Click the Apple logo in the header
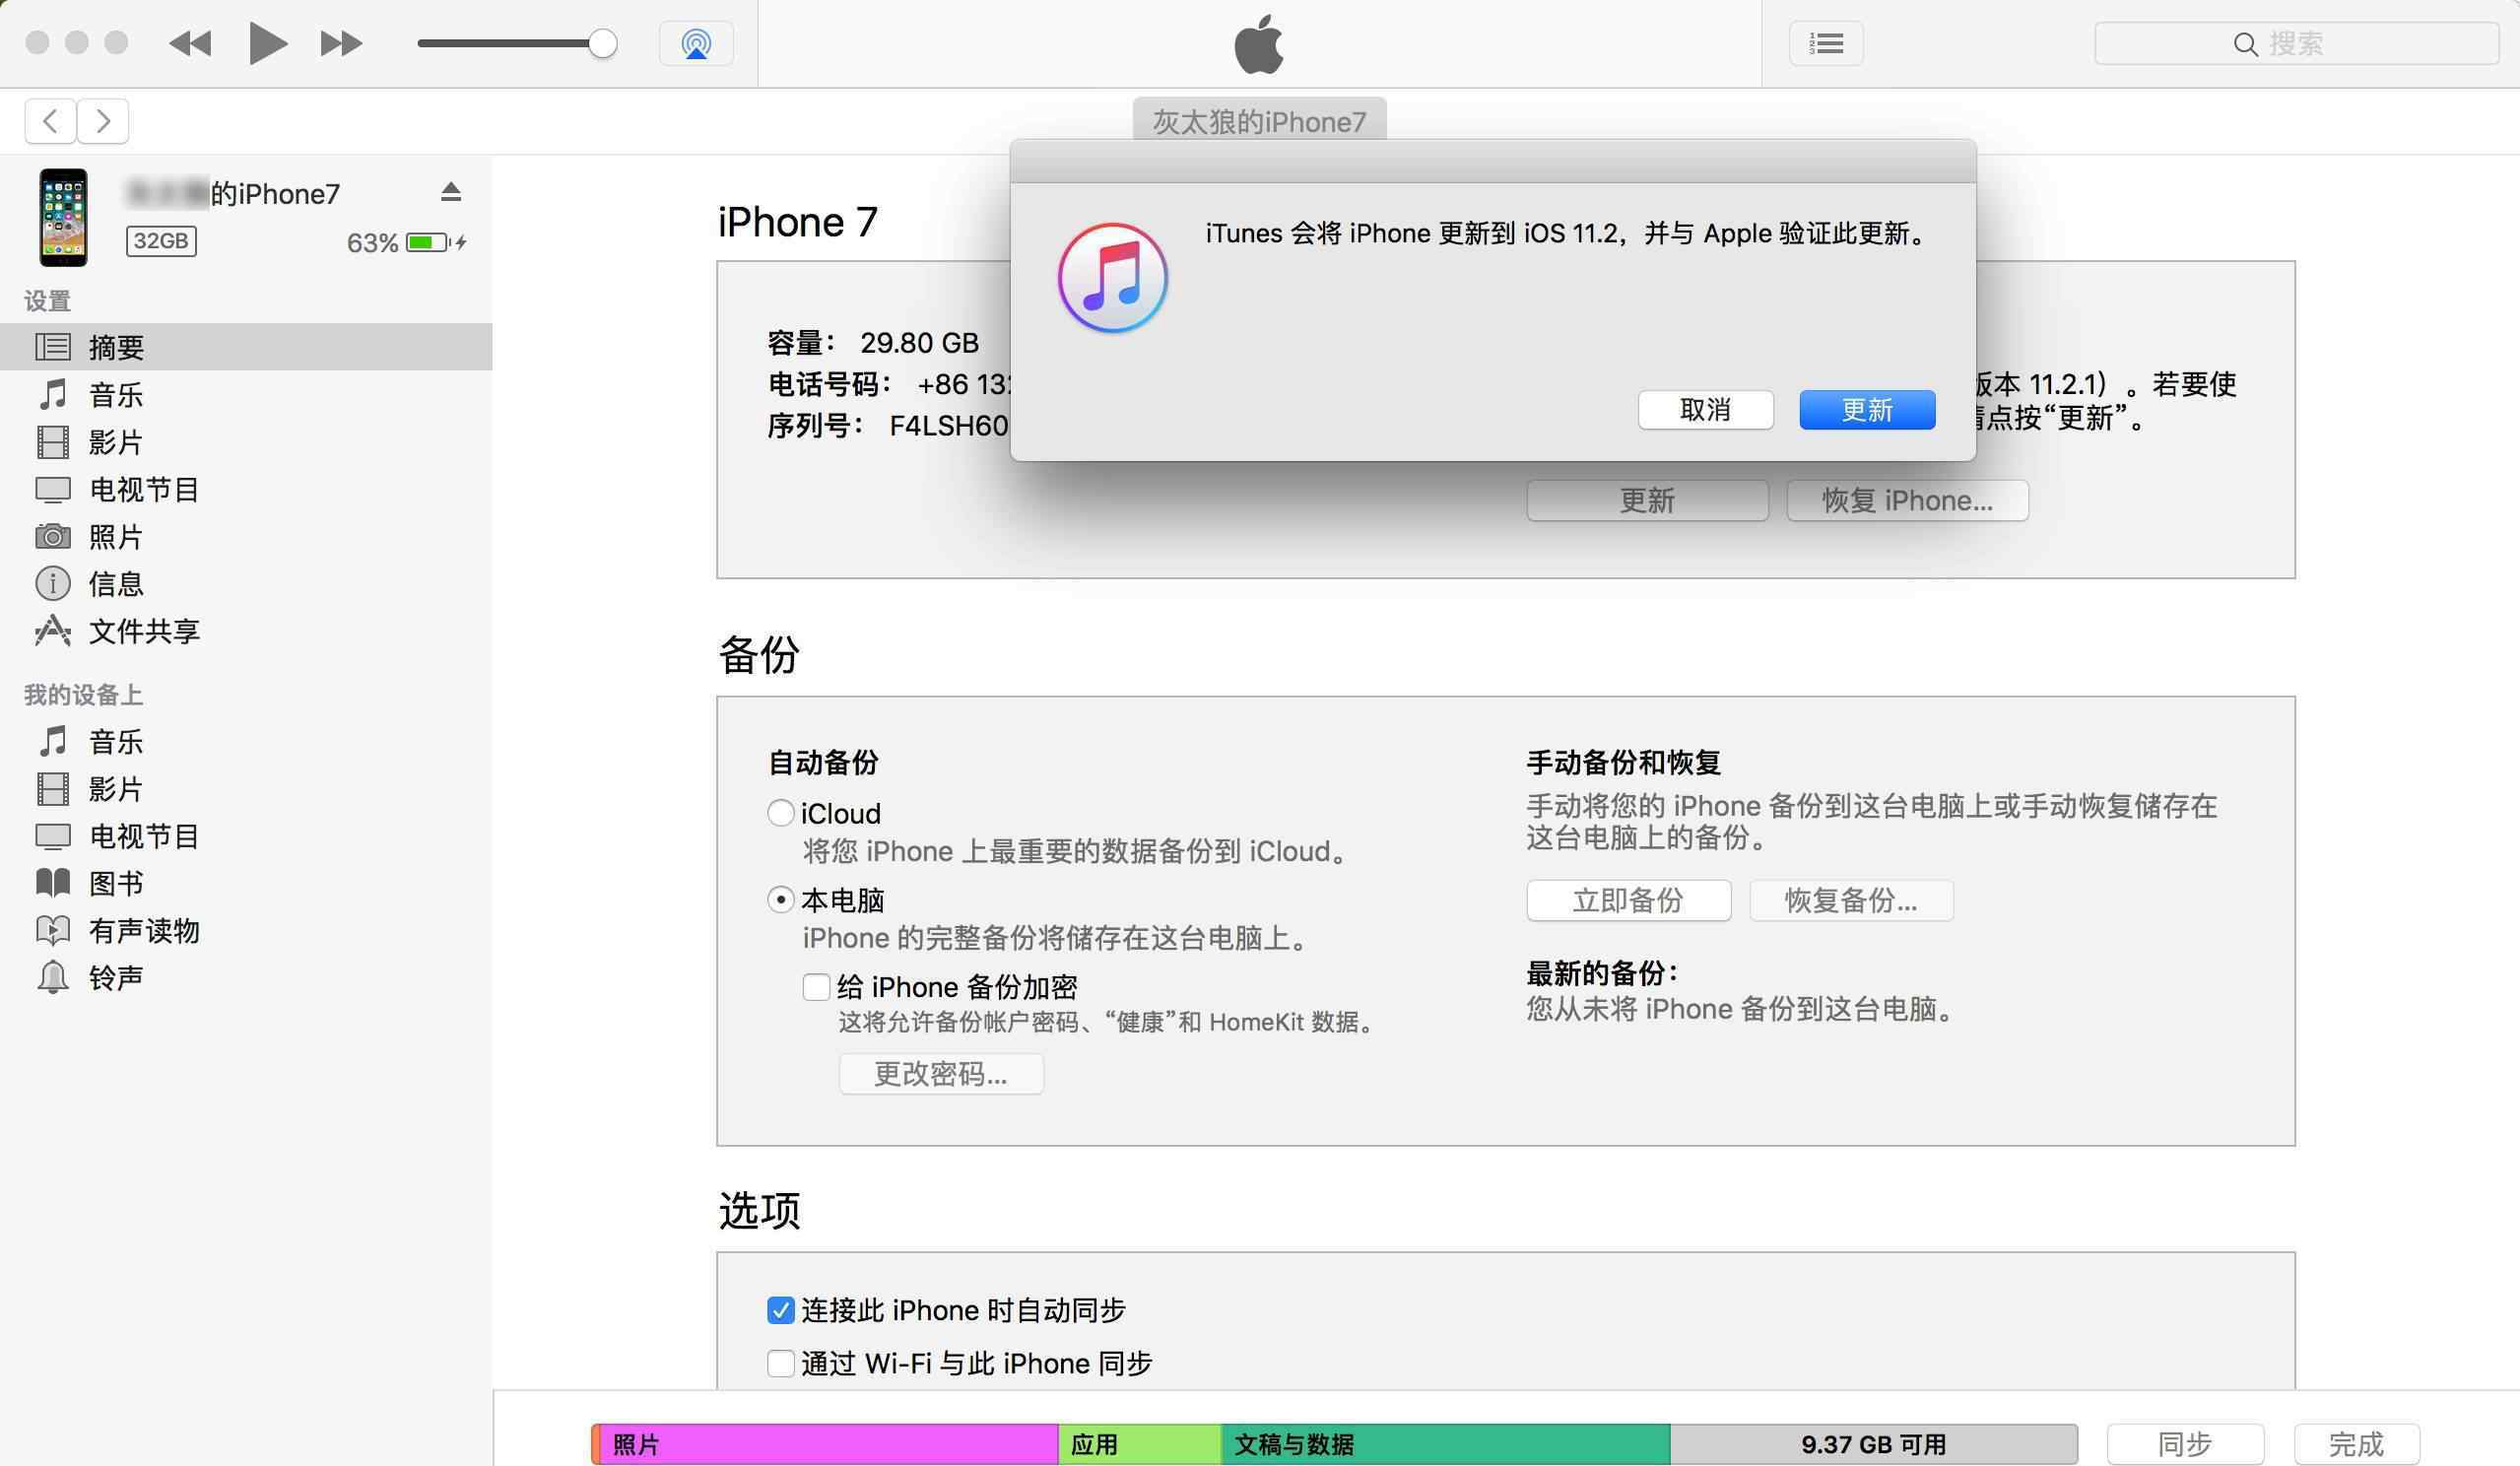This screenshot has height=1466, width=2520. (1259, 44)
